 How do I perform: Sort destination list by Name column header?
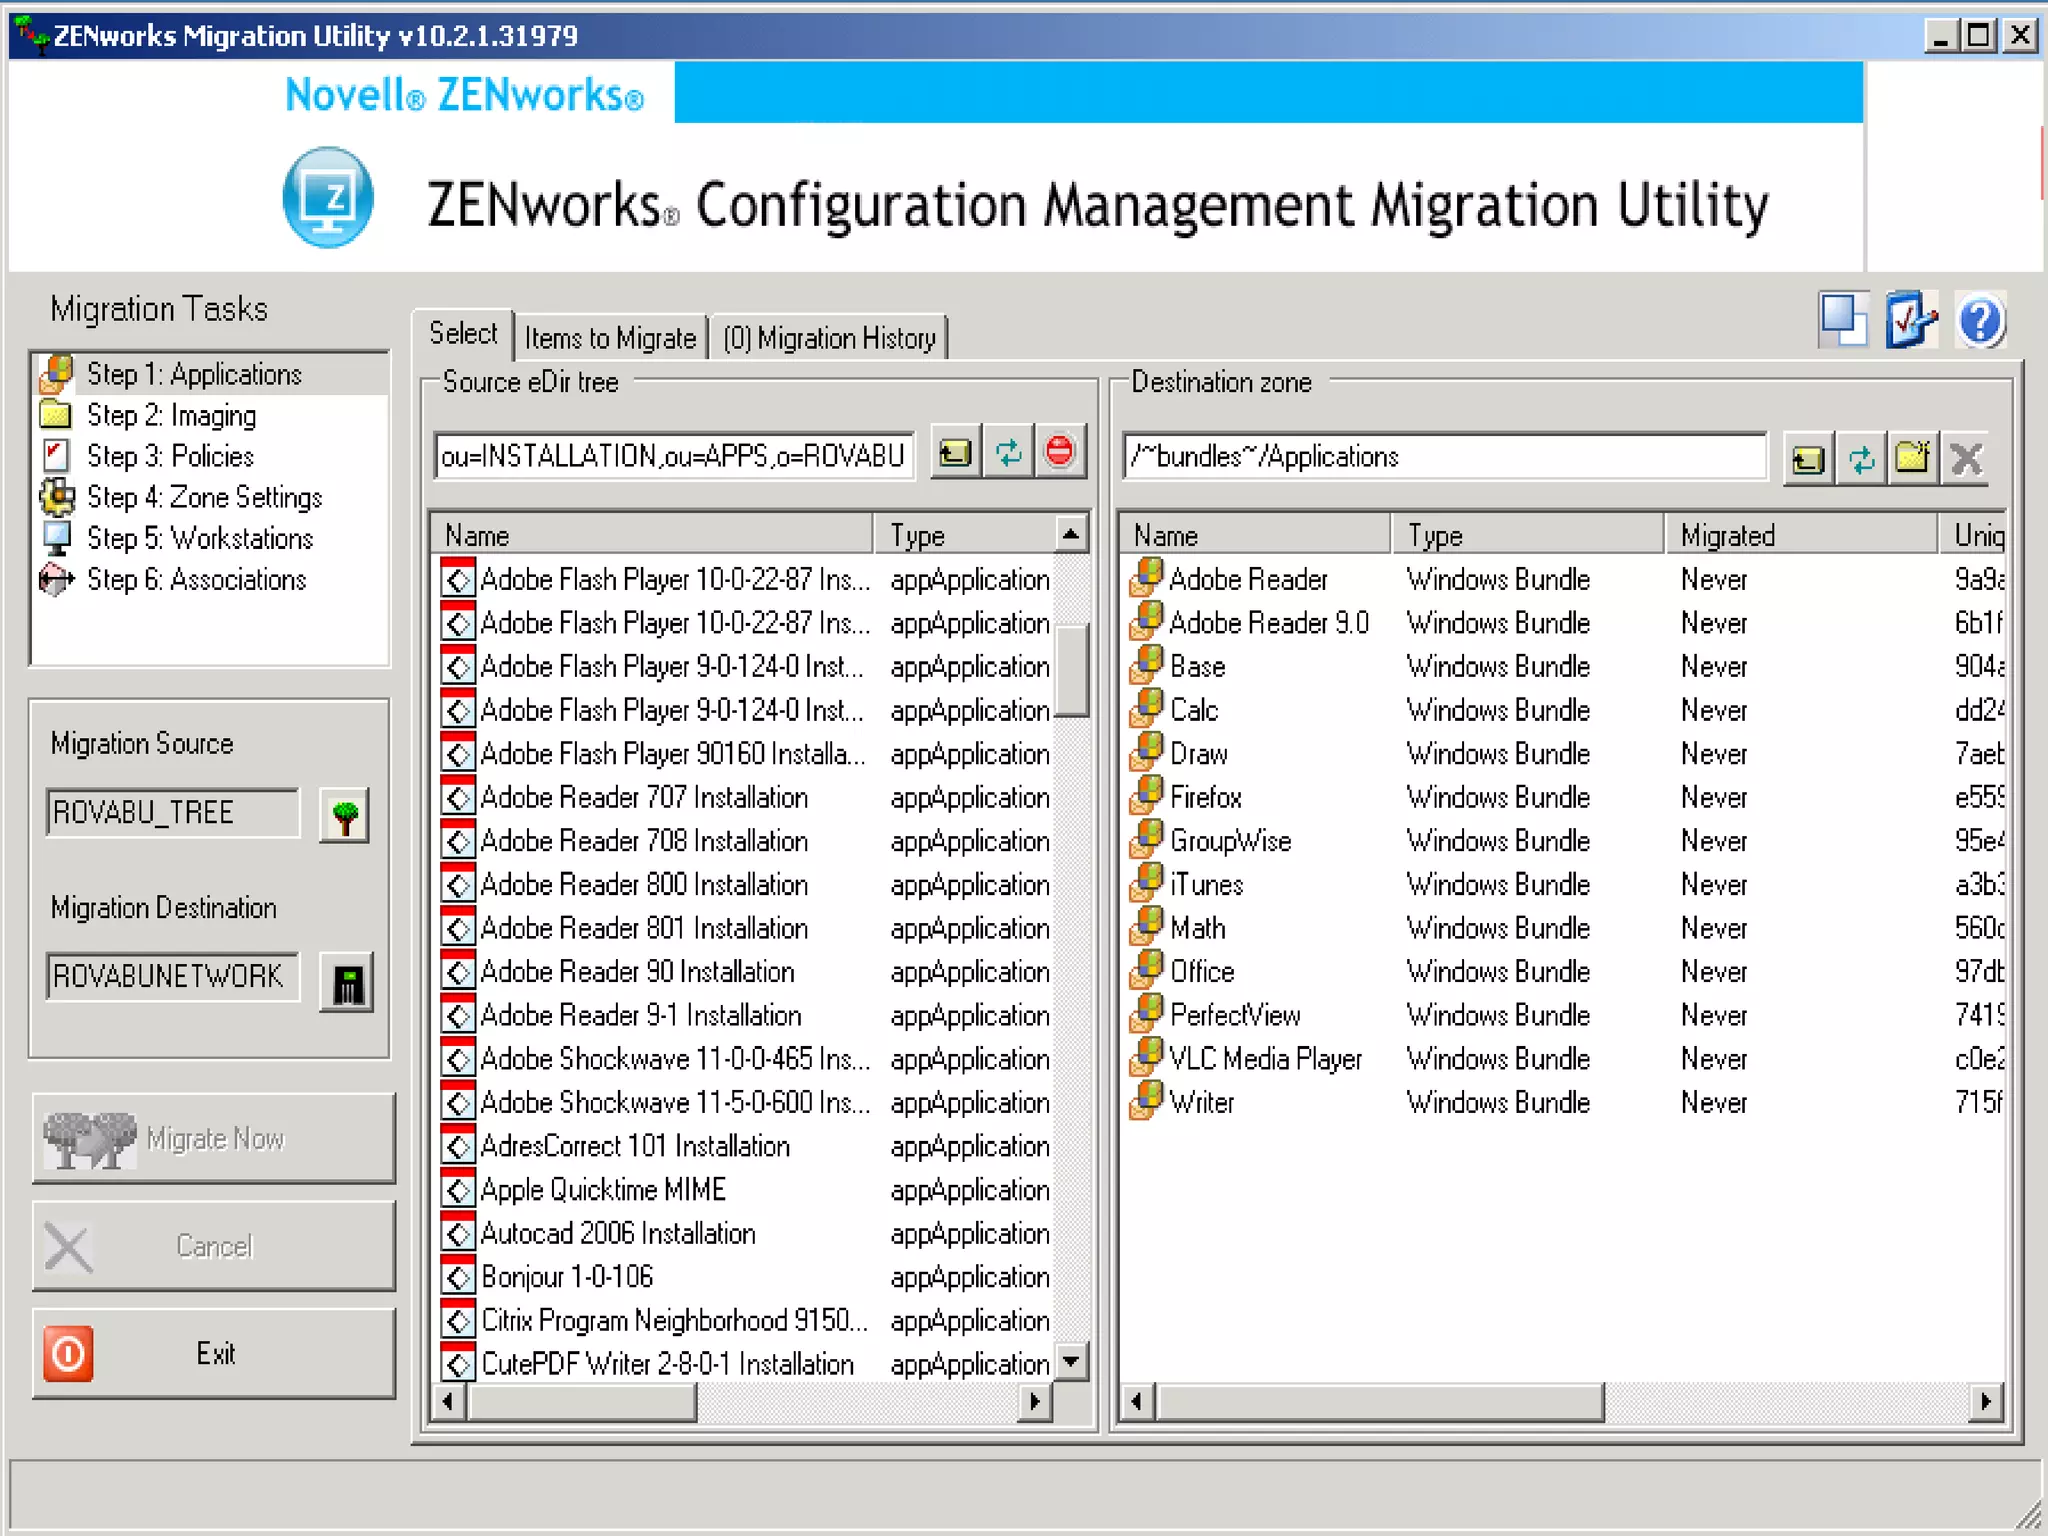tap(1256, 535)
